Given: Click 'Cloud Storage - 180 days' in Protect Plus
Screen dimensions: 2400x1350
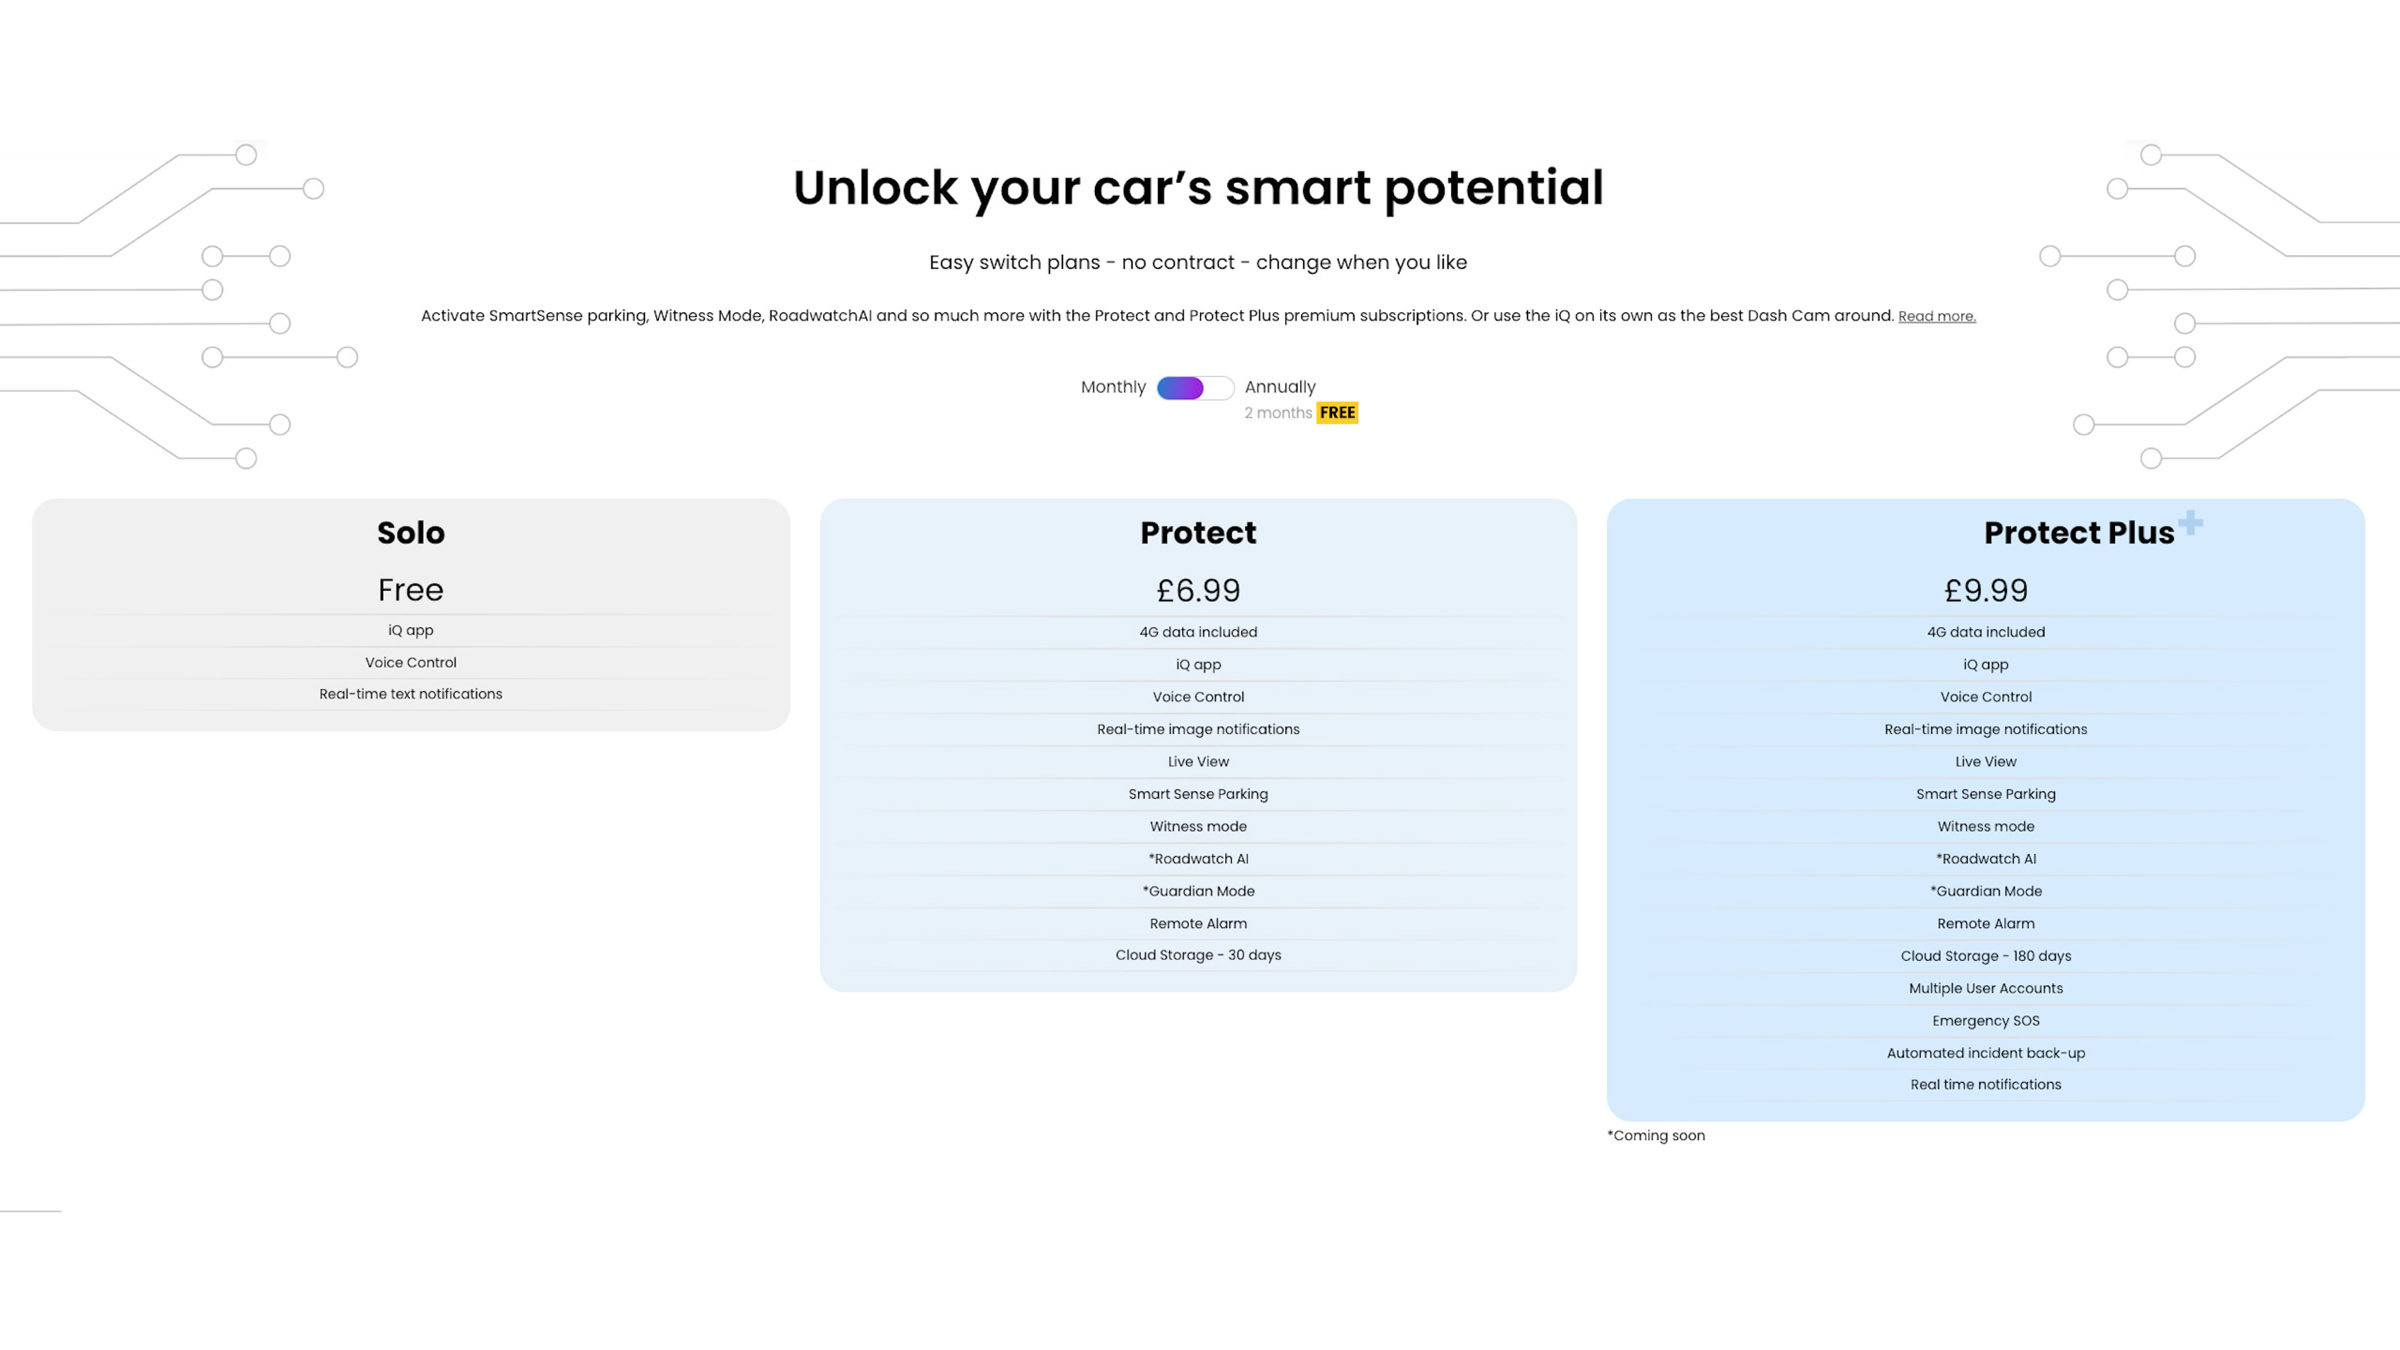Looking at the screenshot, I should point(1985,955).
